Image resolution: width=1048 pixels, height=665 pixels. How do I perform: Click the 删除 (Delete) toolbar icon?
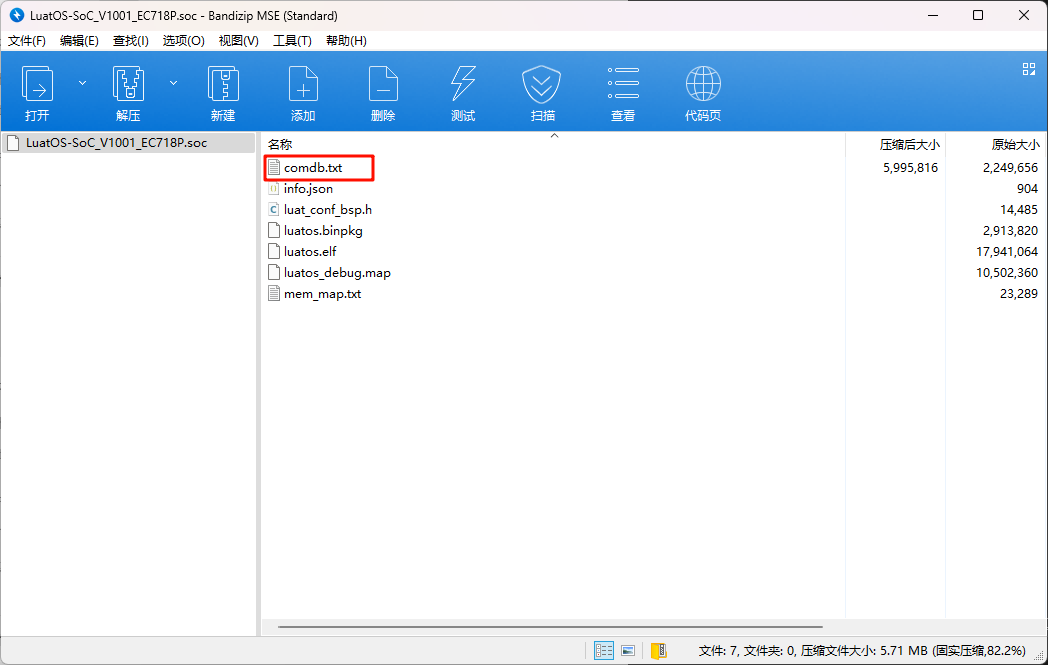(383, 84)
